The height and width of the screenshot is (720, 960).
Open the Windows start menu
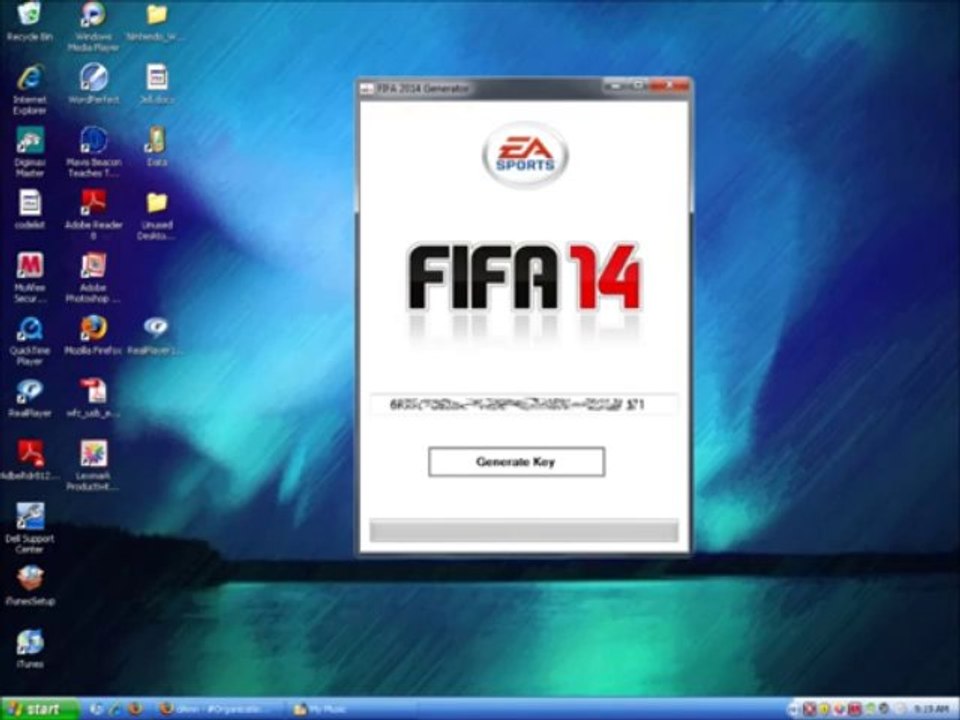(40, 709)
